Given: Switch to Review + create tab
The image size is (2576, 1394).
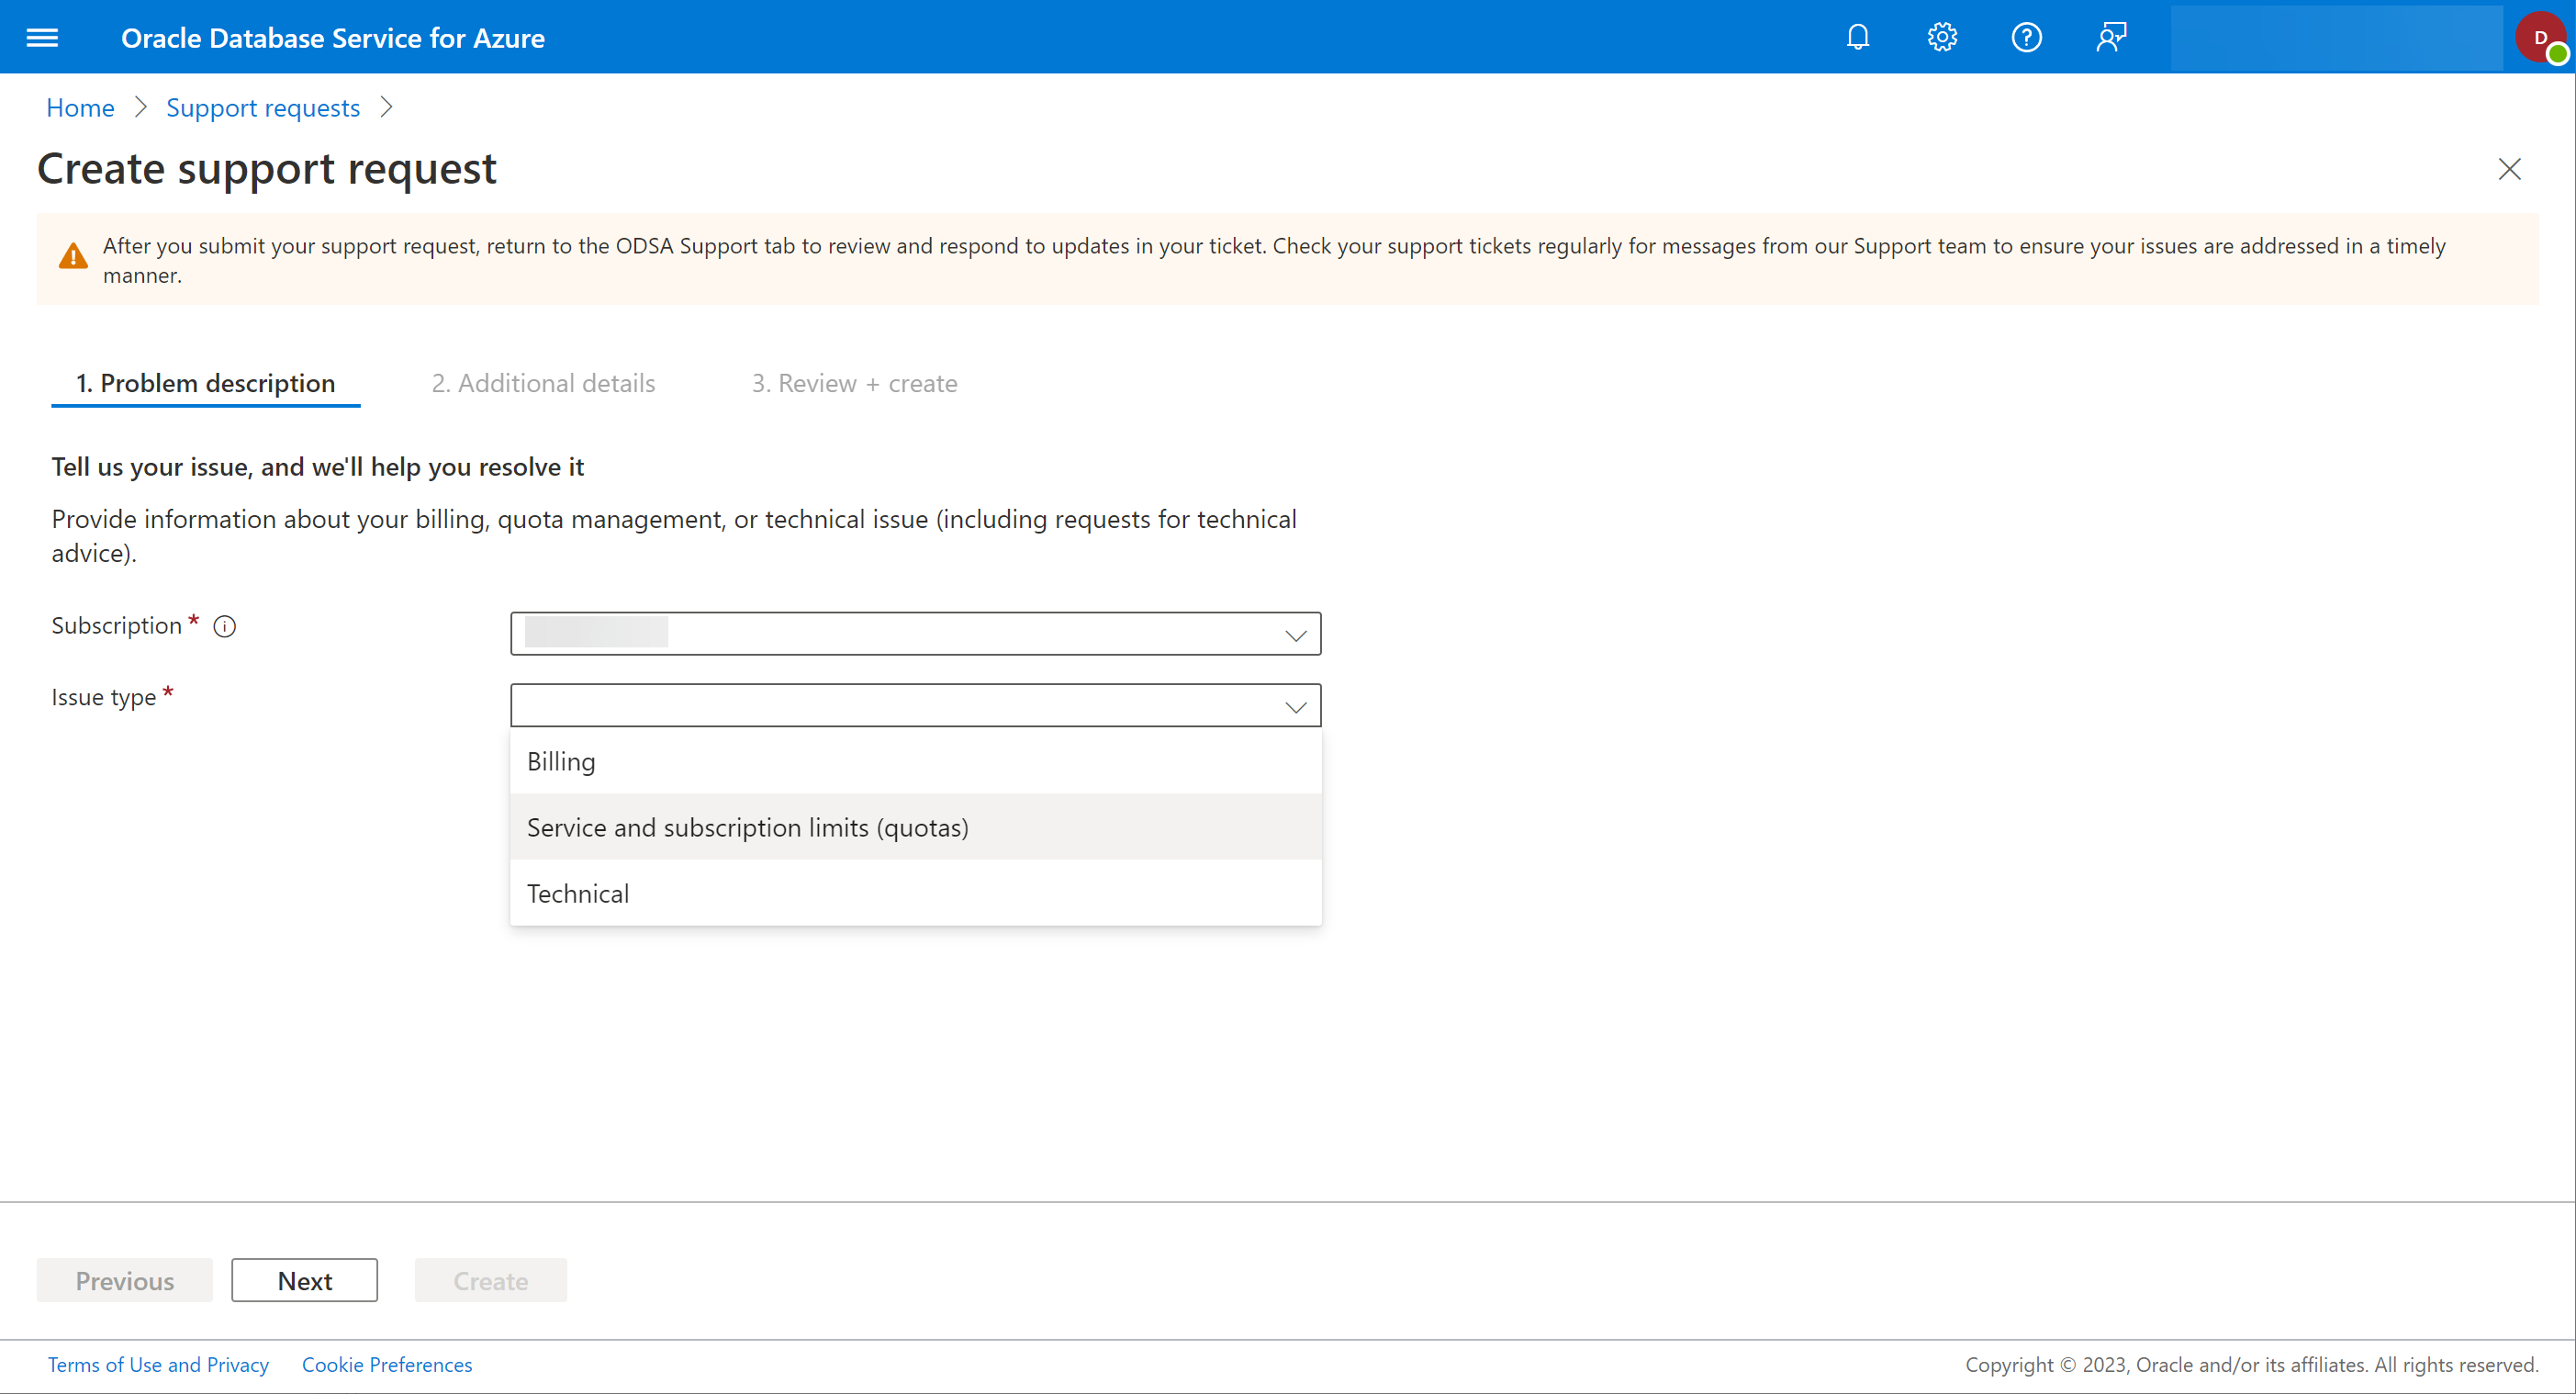Looking at the screenshot, I should click(853, 381).
